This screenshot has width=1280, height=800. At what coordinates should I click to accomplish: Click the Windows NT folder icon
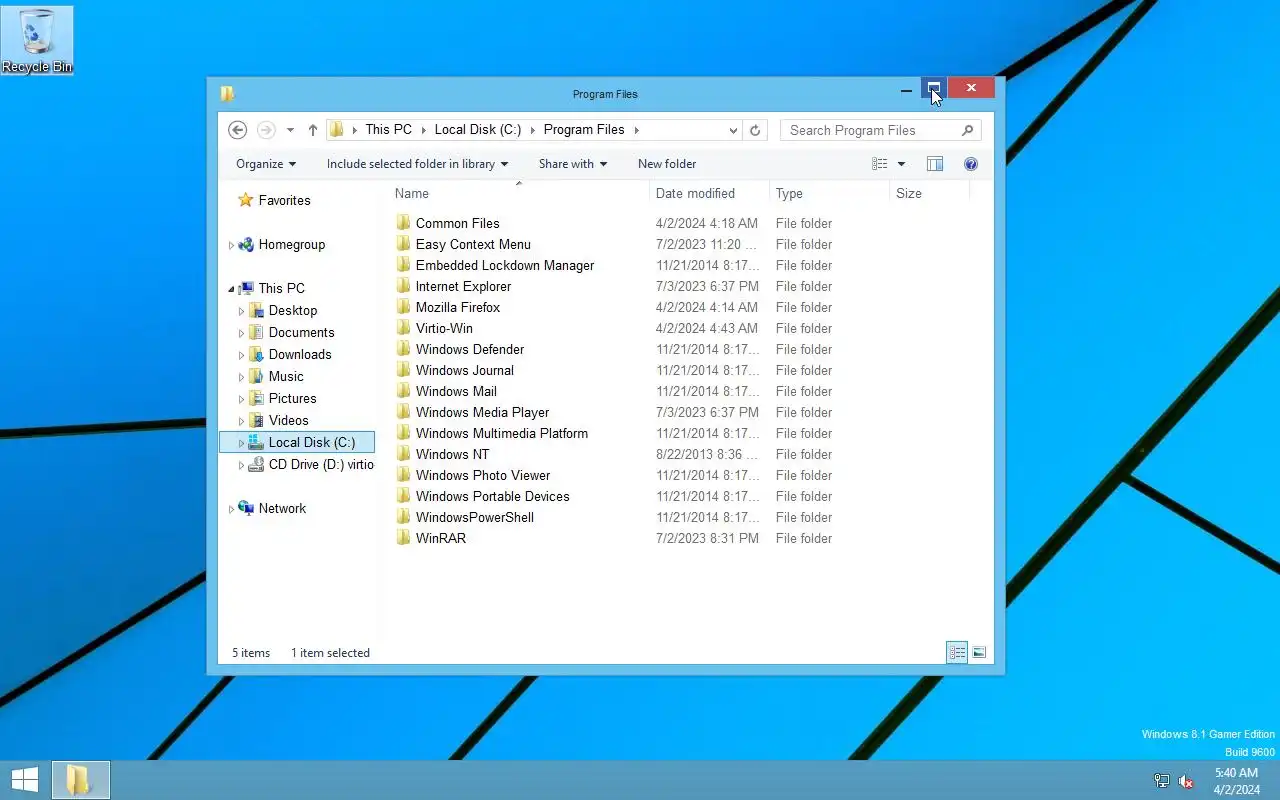(x=404, y=453)
